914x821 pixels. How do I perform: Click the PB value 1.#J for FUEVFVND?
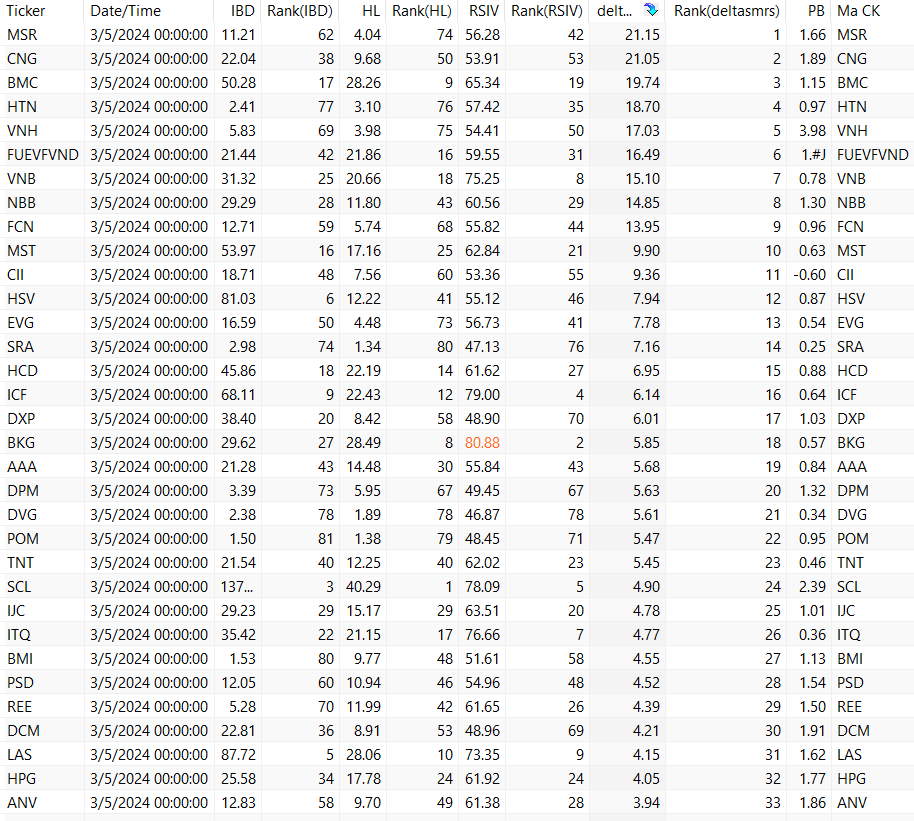(814, 155)
